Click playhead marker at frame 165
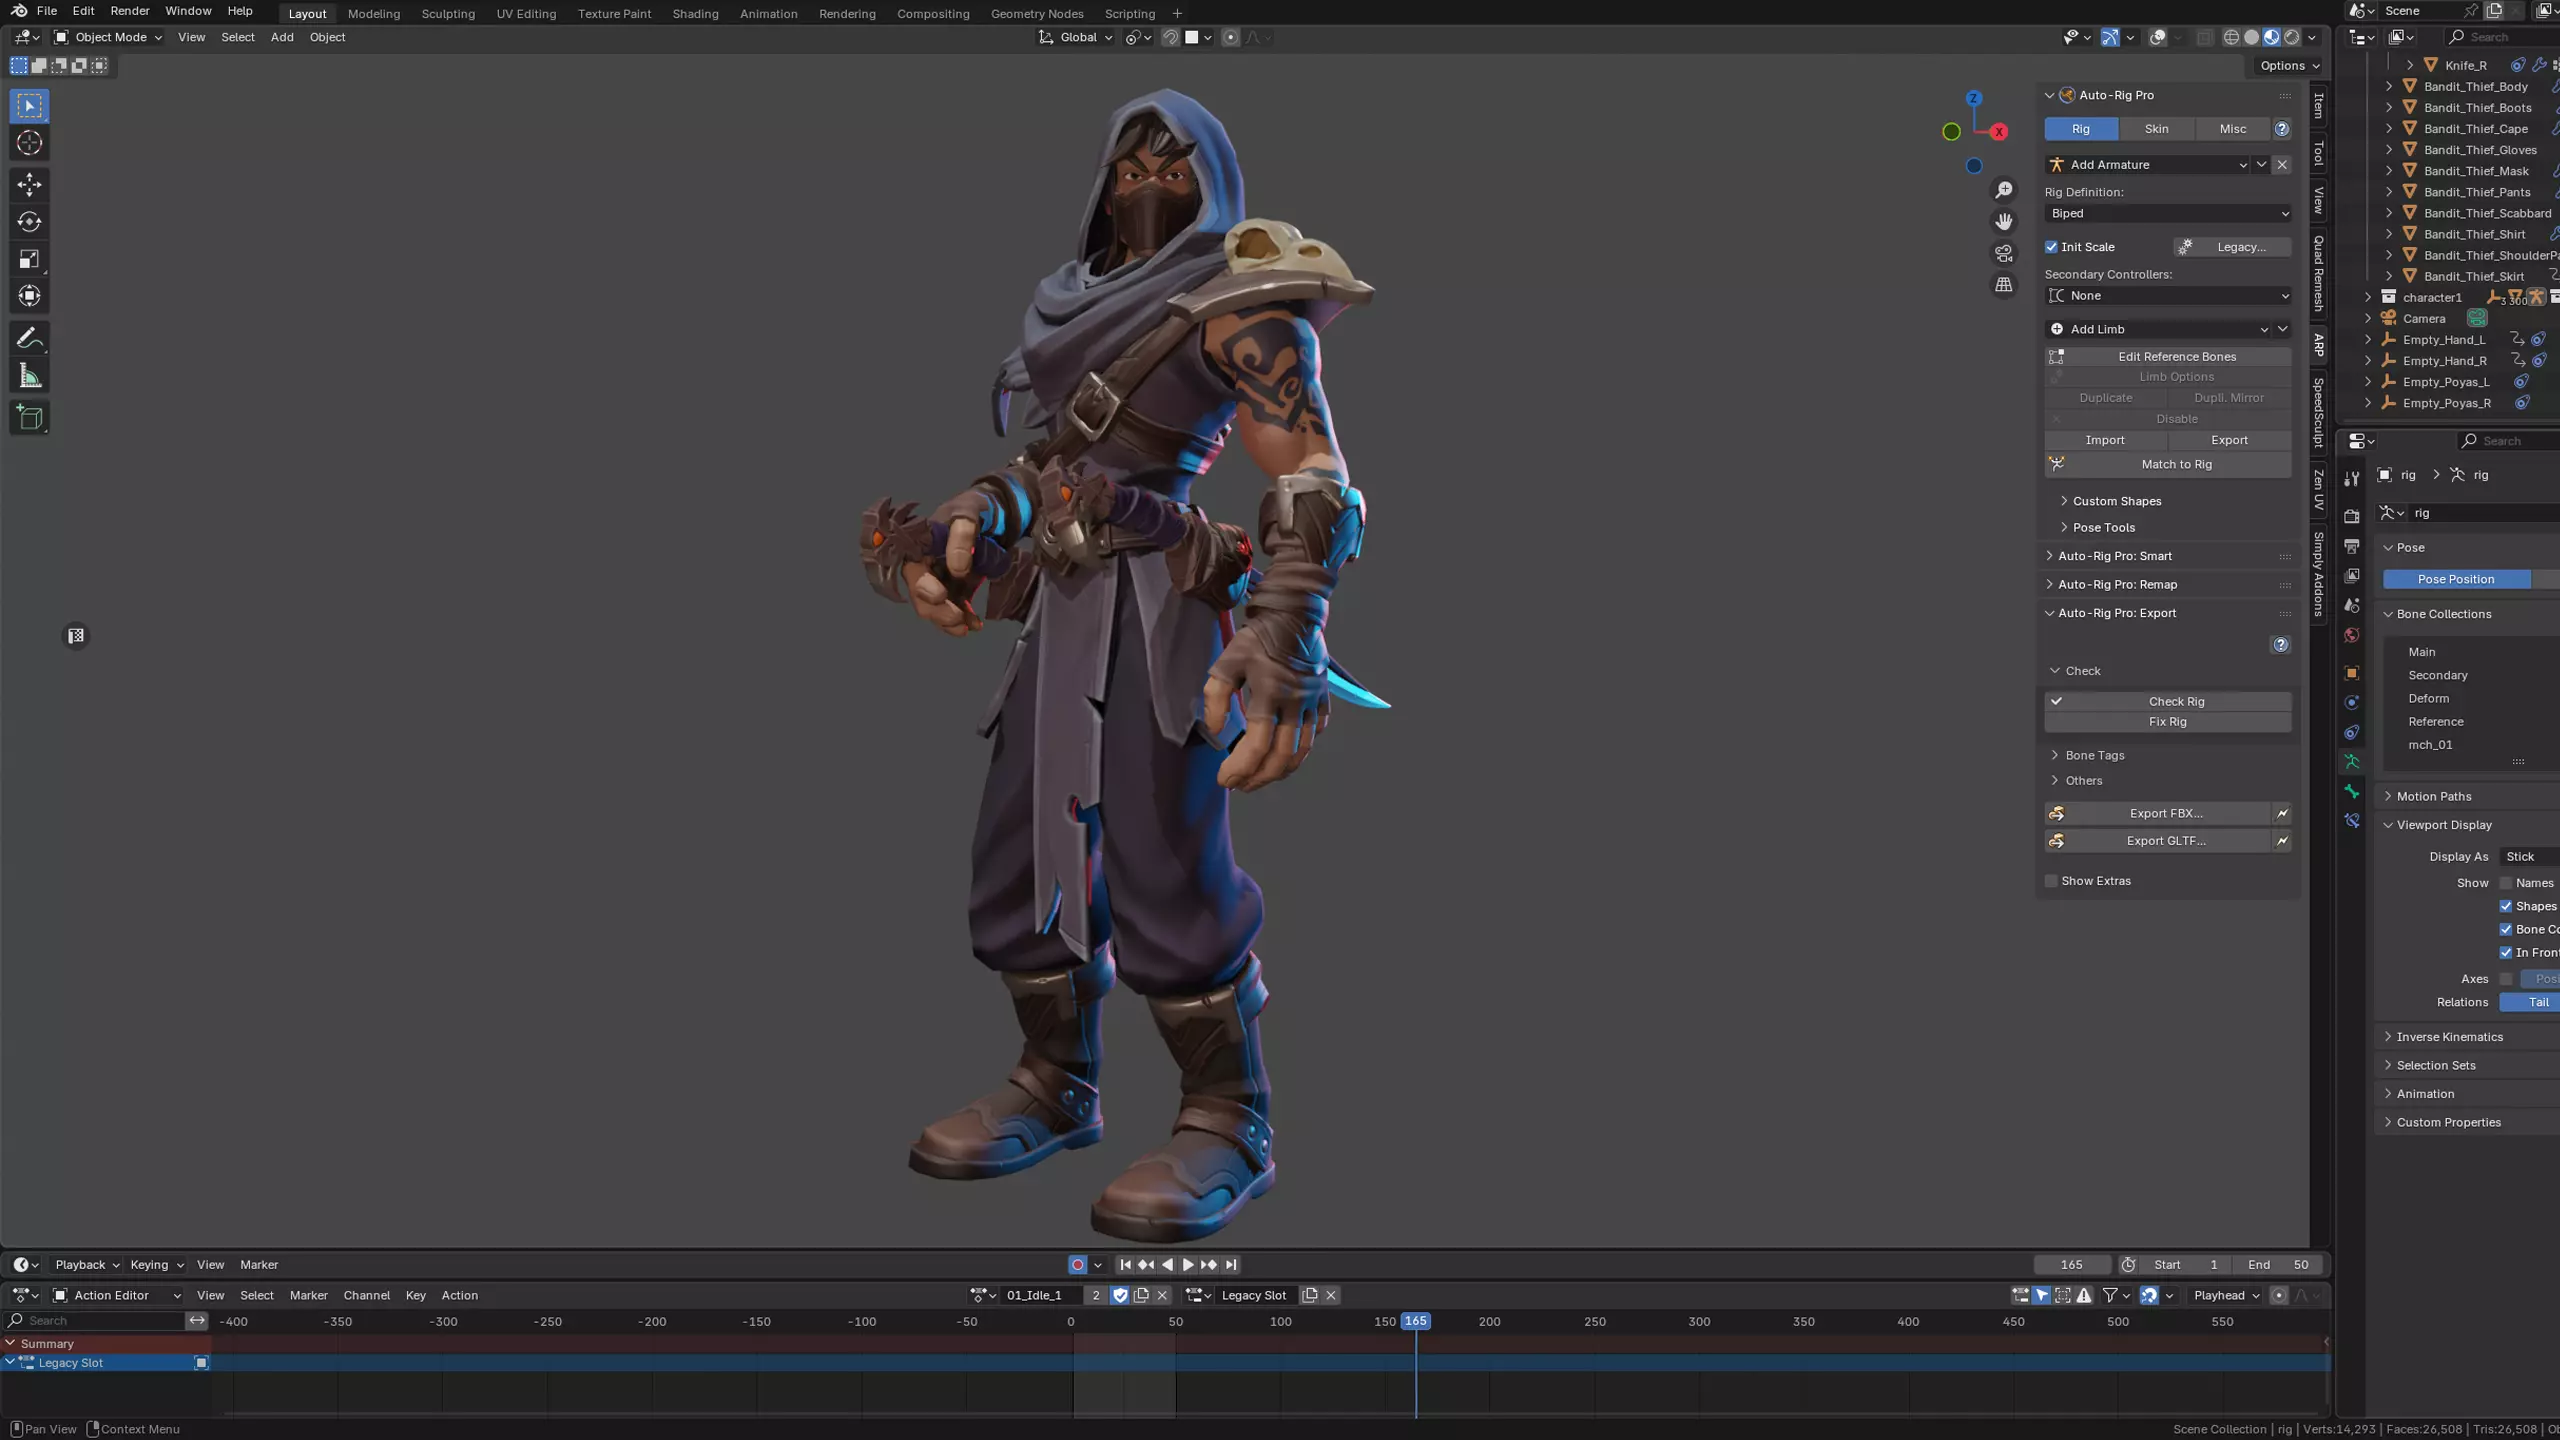This screenshot has height=1440, width=2560. pyautogui.click(x=1415, y=1322)
